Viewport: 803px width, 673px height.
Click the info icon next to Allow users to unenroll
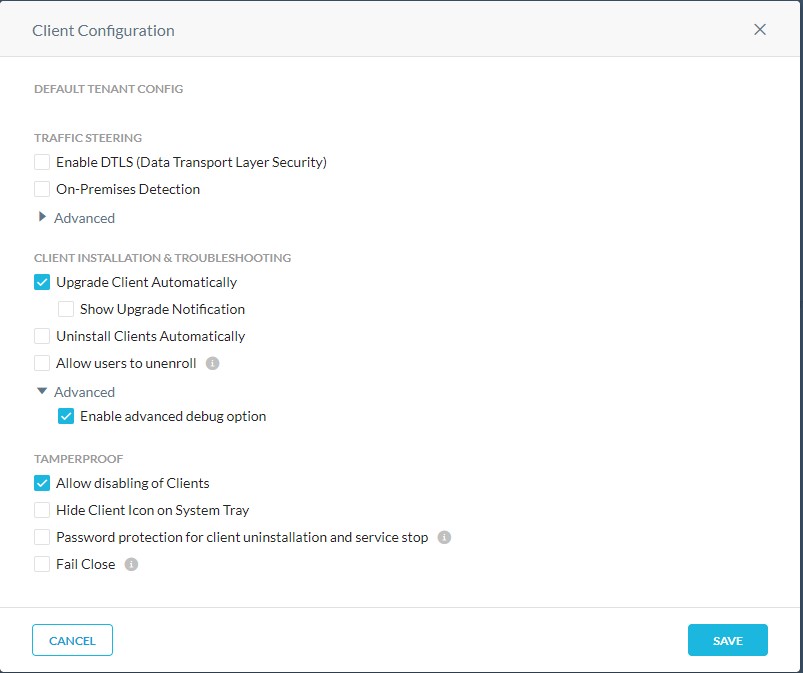coord(210,363)
